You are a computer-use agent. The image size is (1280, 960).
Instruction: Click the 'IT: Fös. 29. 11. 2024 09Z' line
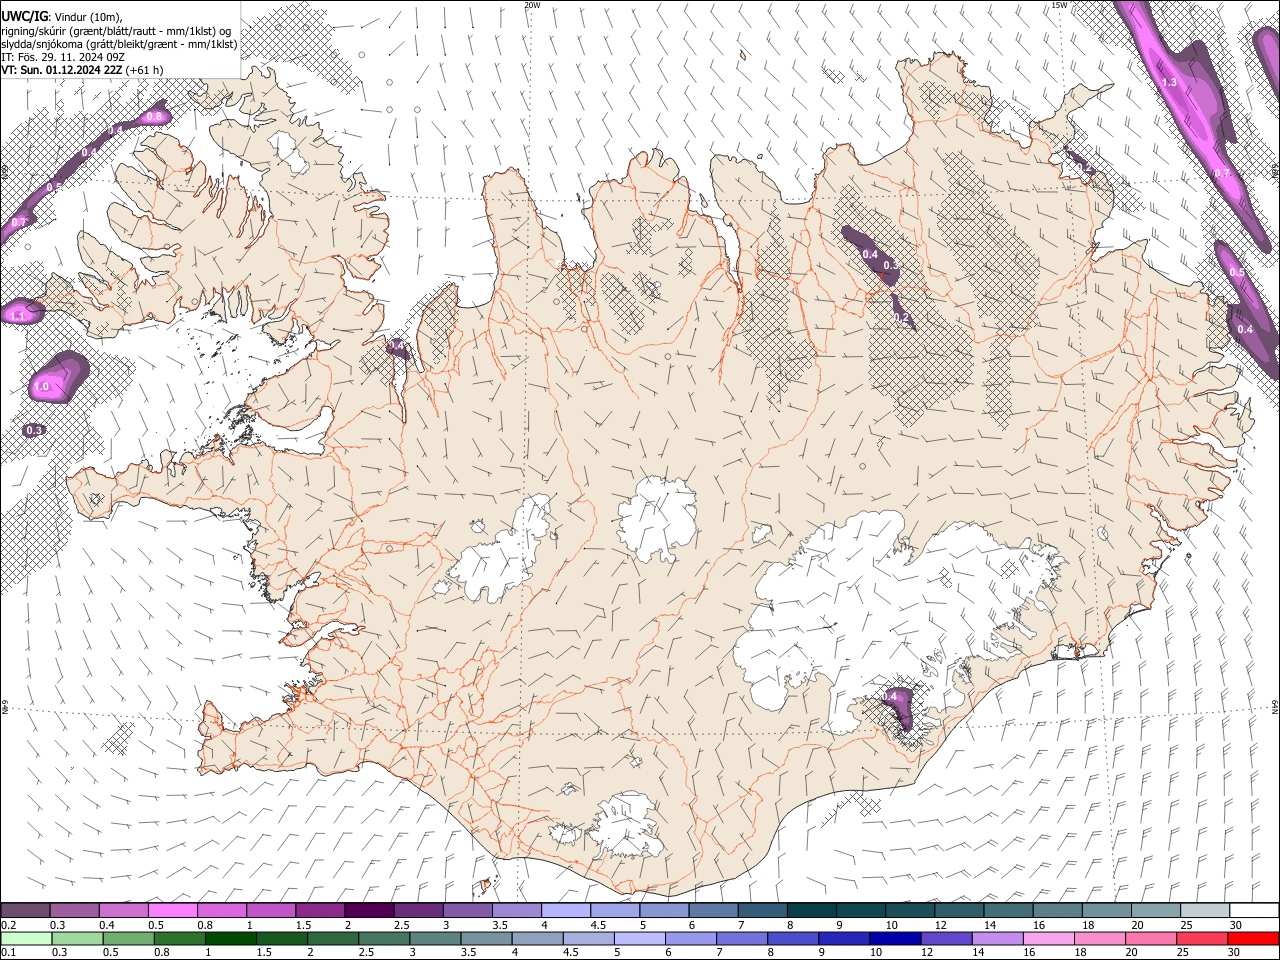pyautogui.click(x=63, y=57)
